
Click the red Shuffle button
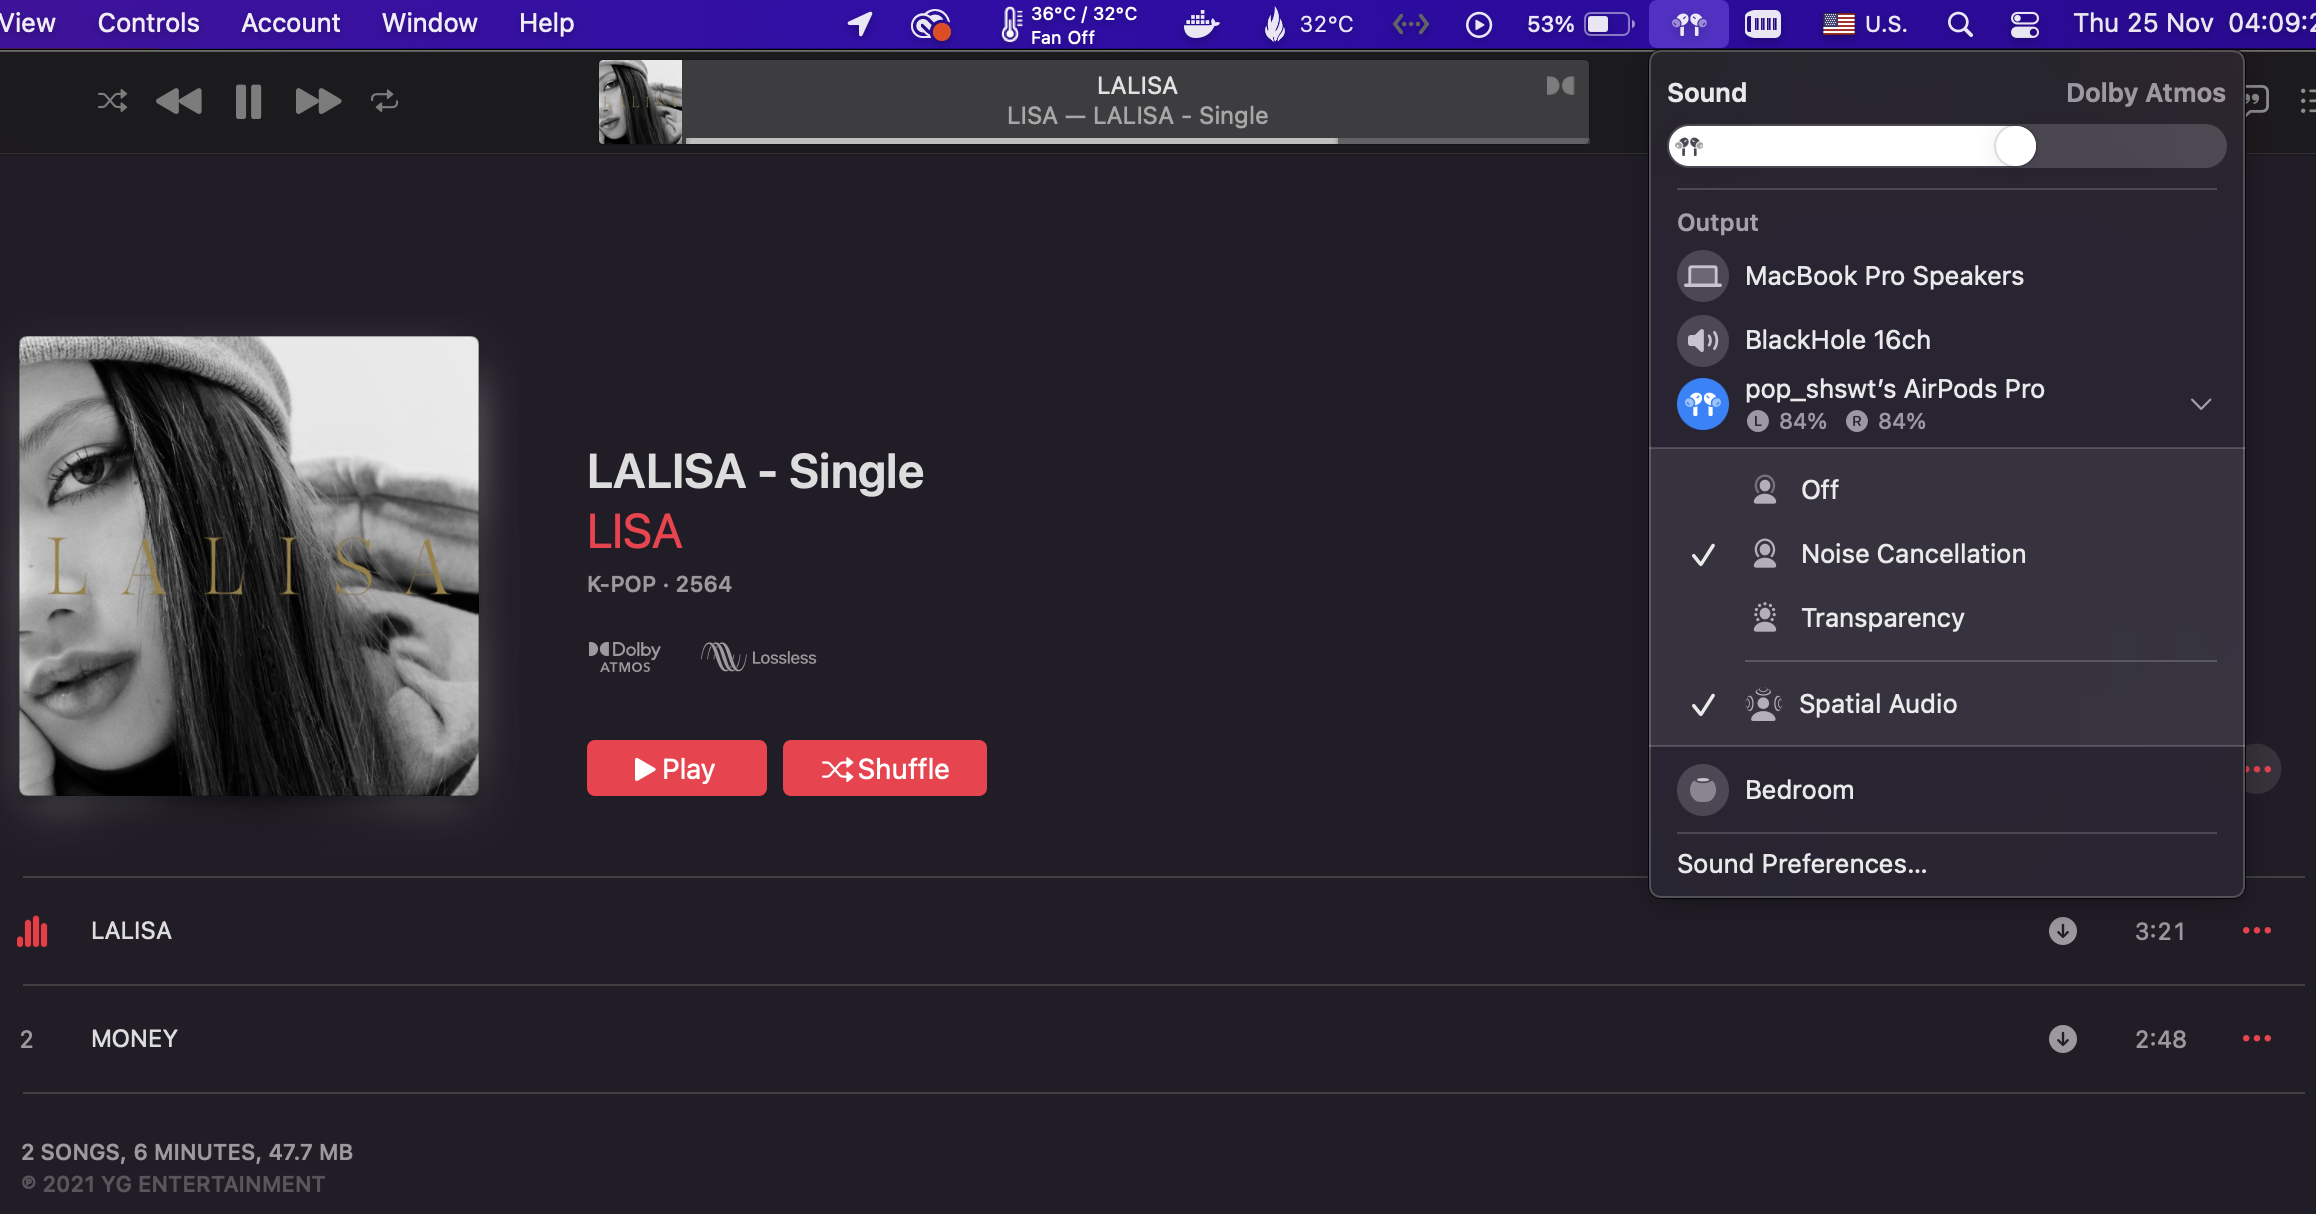885,768
